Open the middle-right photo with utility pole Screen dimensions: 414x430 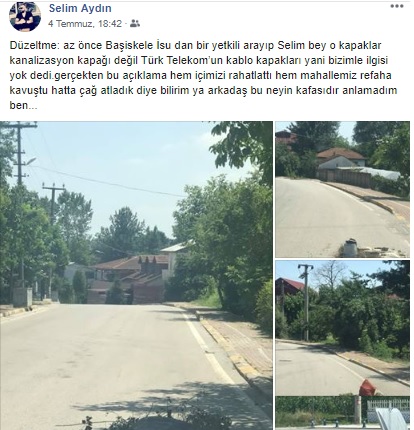(343, 328)
